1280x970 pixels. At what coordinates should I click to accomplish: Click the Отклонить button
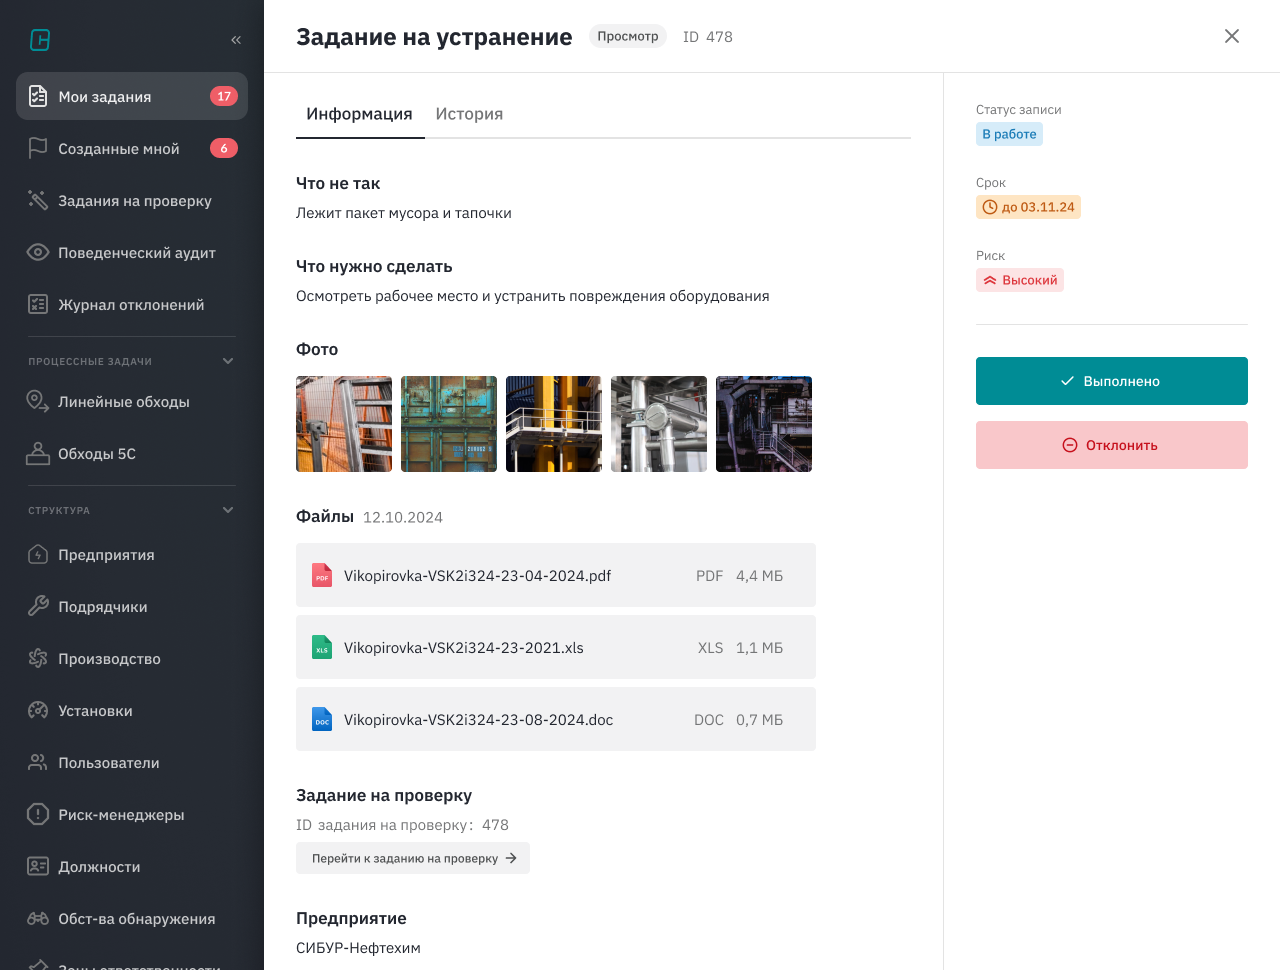[1112, 445]
